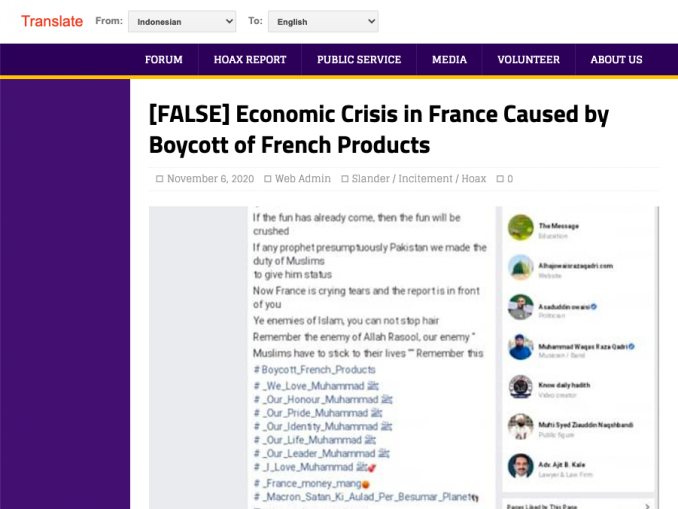Open Know daily hadith page icon
Viewport: 678px width, 509px height.
tap(521, 387)
